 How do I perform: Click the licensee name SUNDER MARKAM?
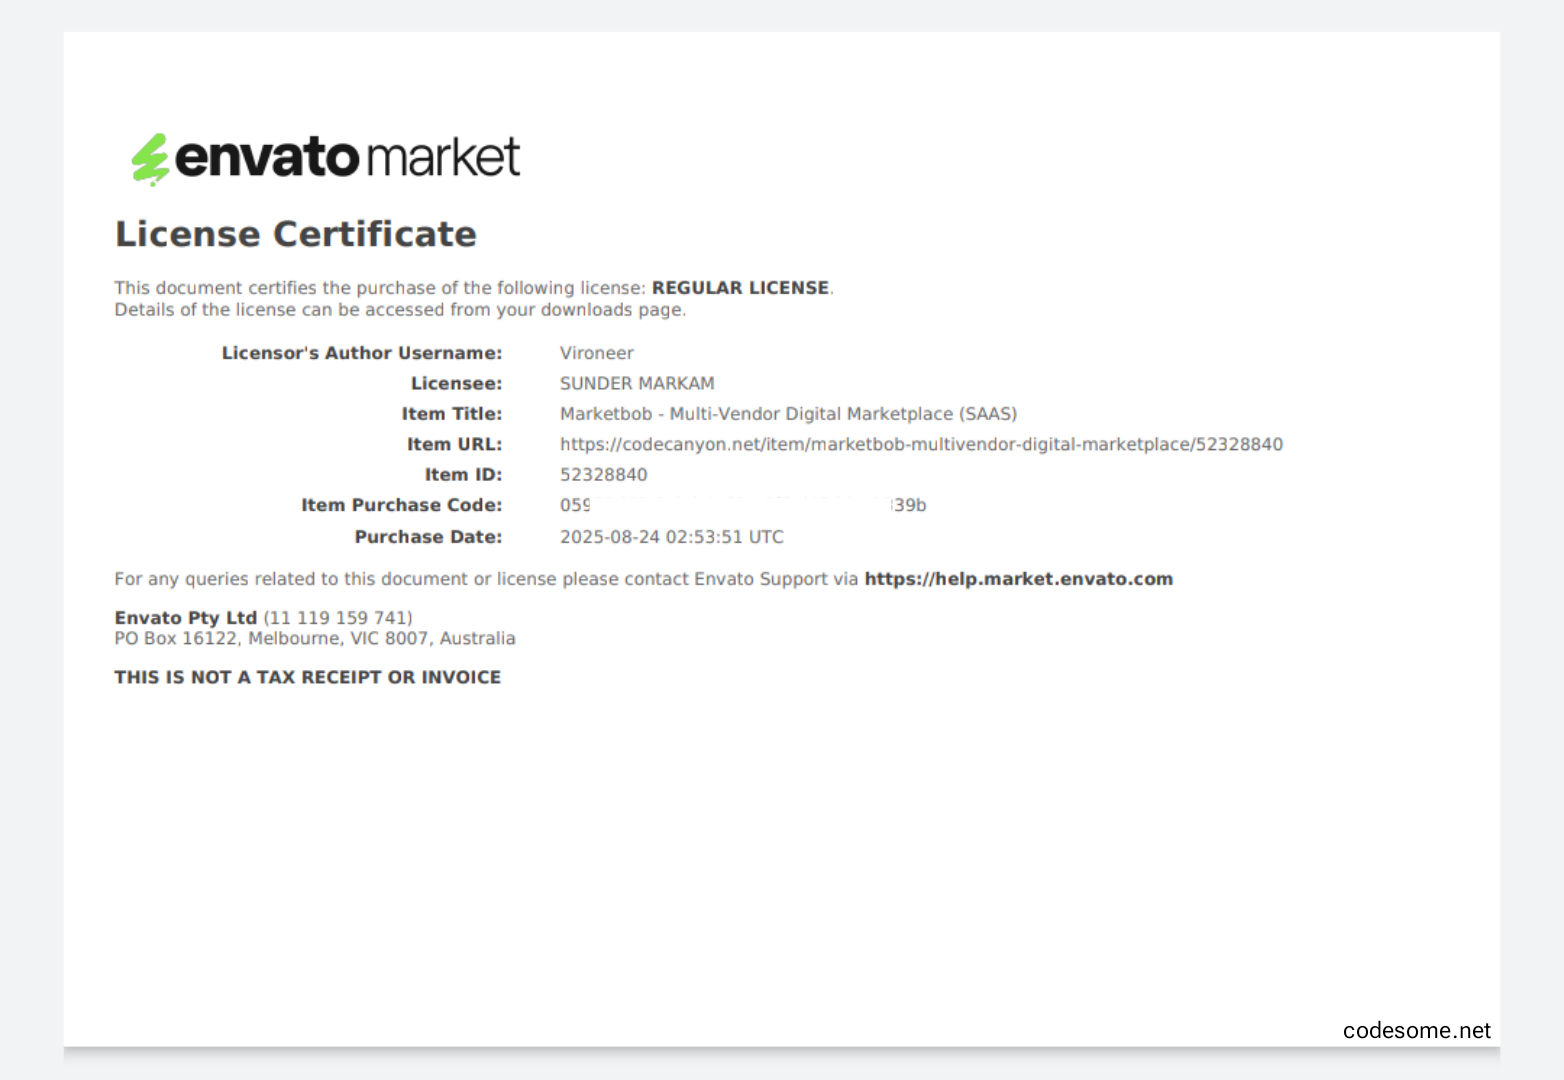[636, 384]
